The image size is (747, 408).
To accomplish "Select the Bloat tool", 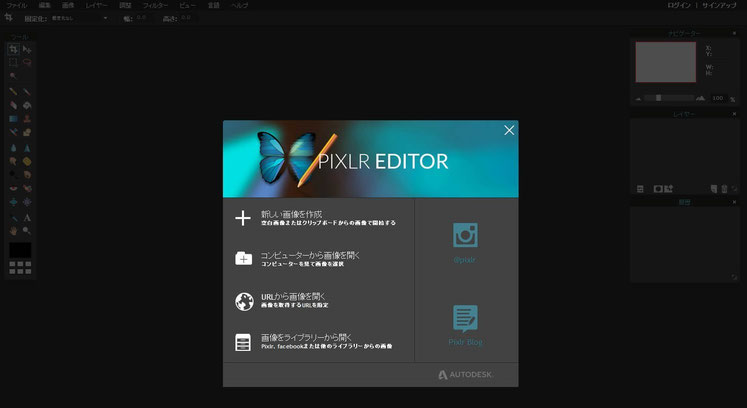I will (13, 202).
